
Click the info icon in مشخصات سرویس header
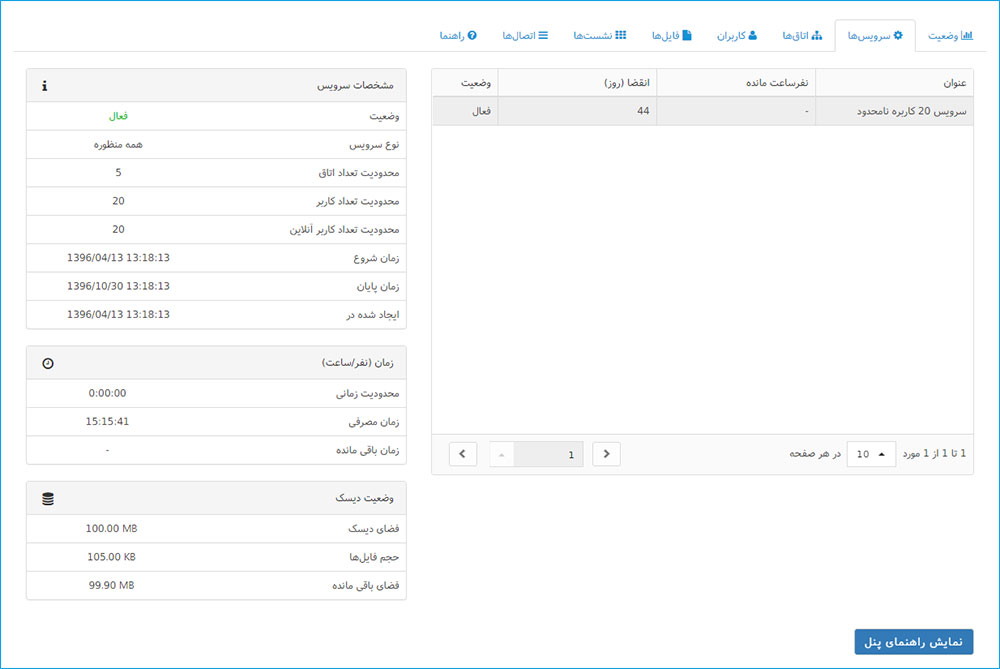click(45, 85)
